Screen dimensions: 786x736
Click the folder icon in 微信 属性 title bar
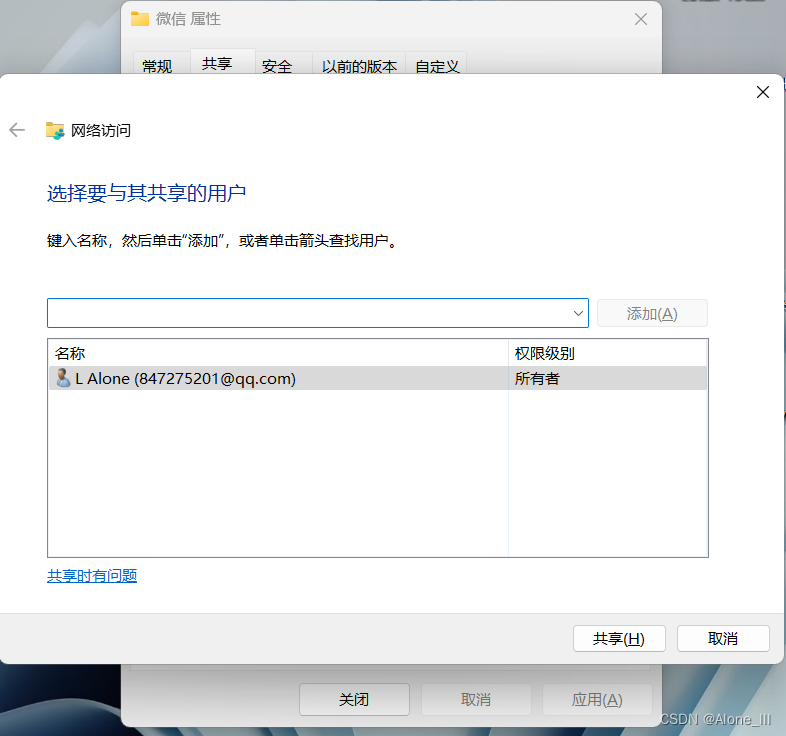140,19
